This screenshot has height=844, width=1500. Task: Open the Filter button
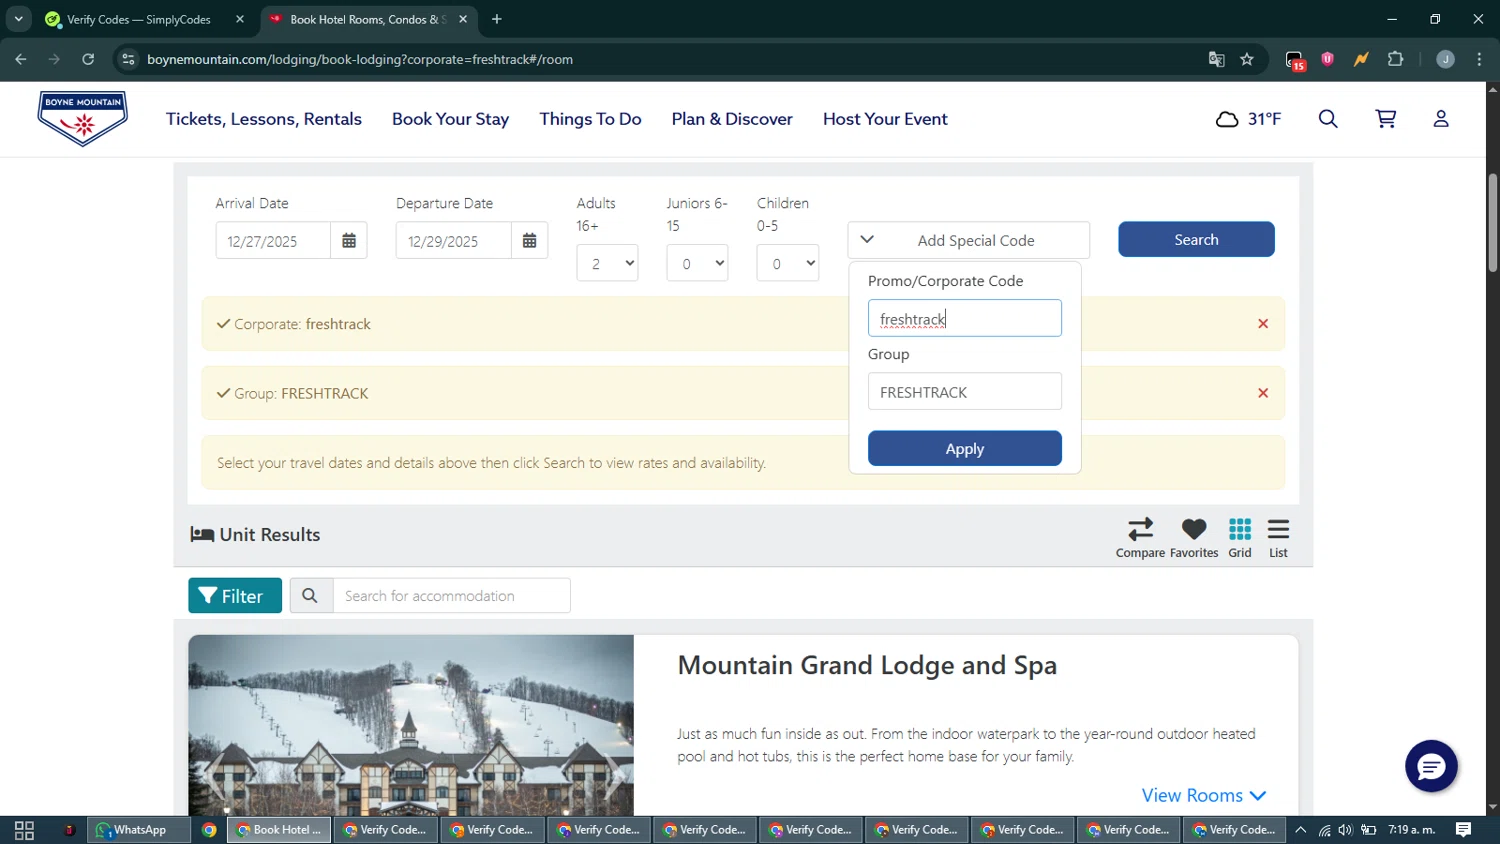(235, 596)
